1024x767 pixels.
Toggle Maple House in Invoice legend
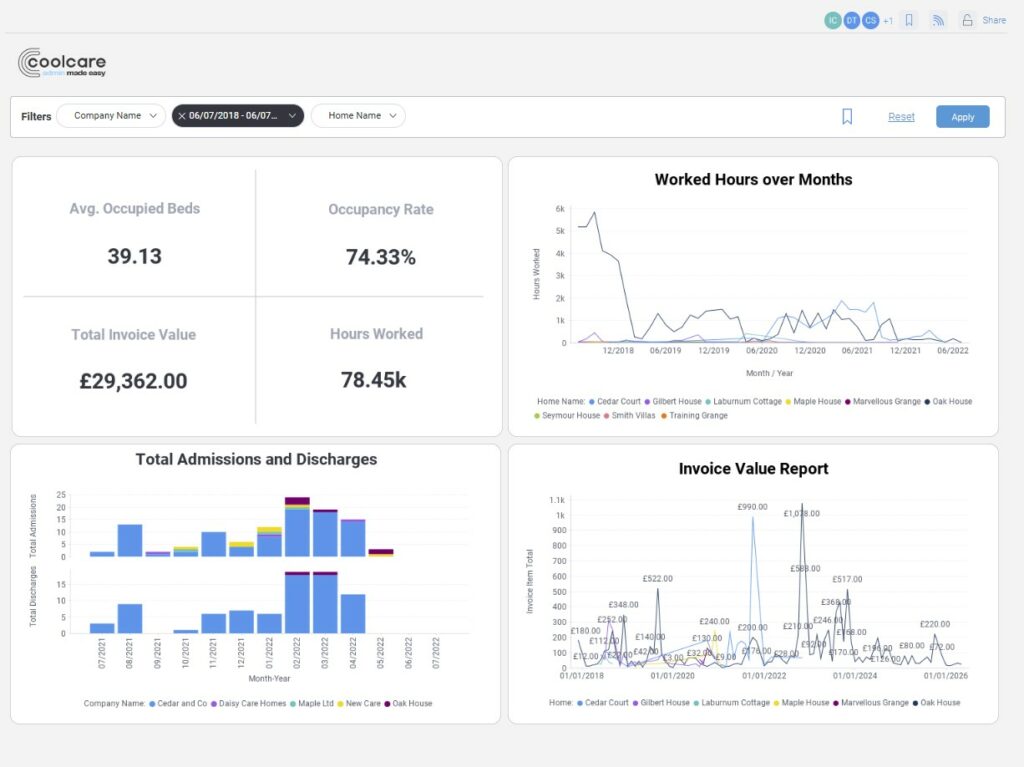801,703
